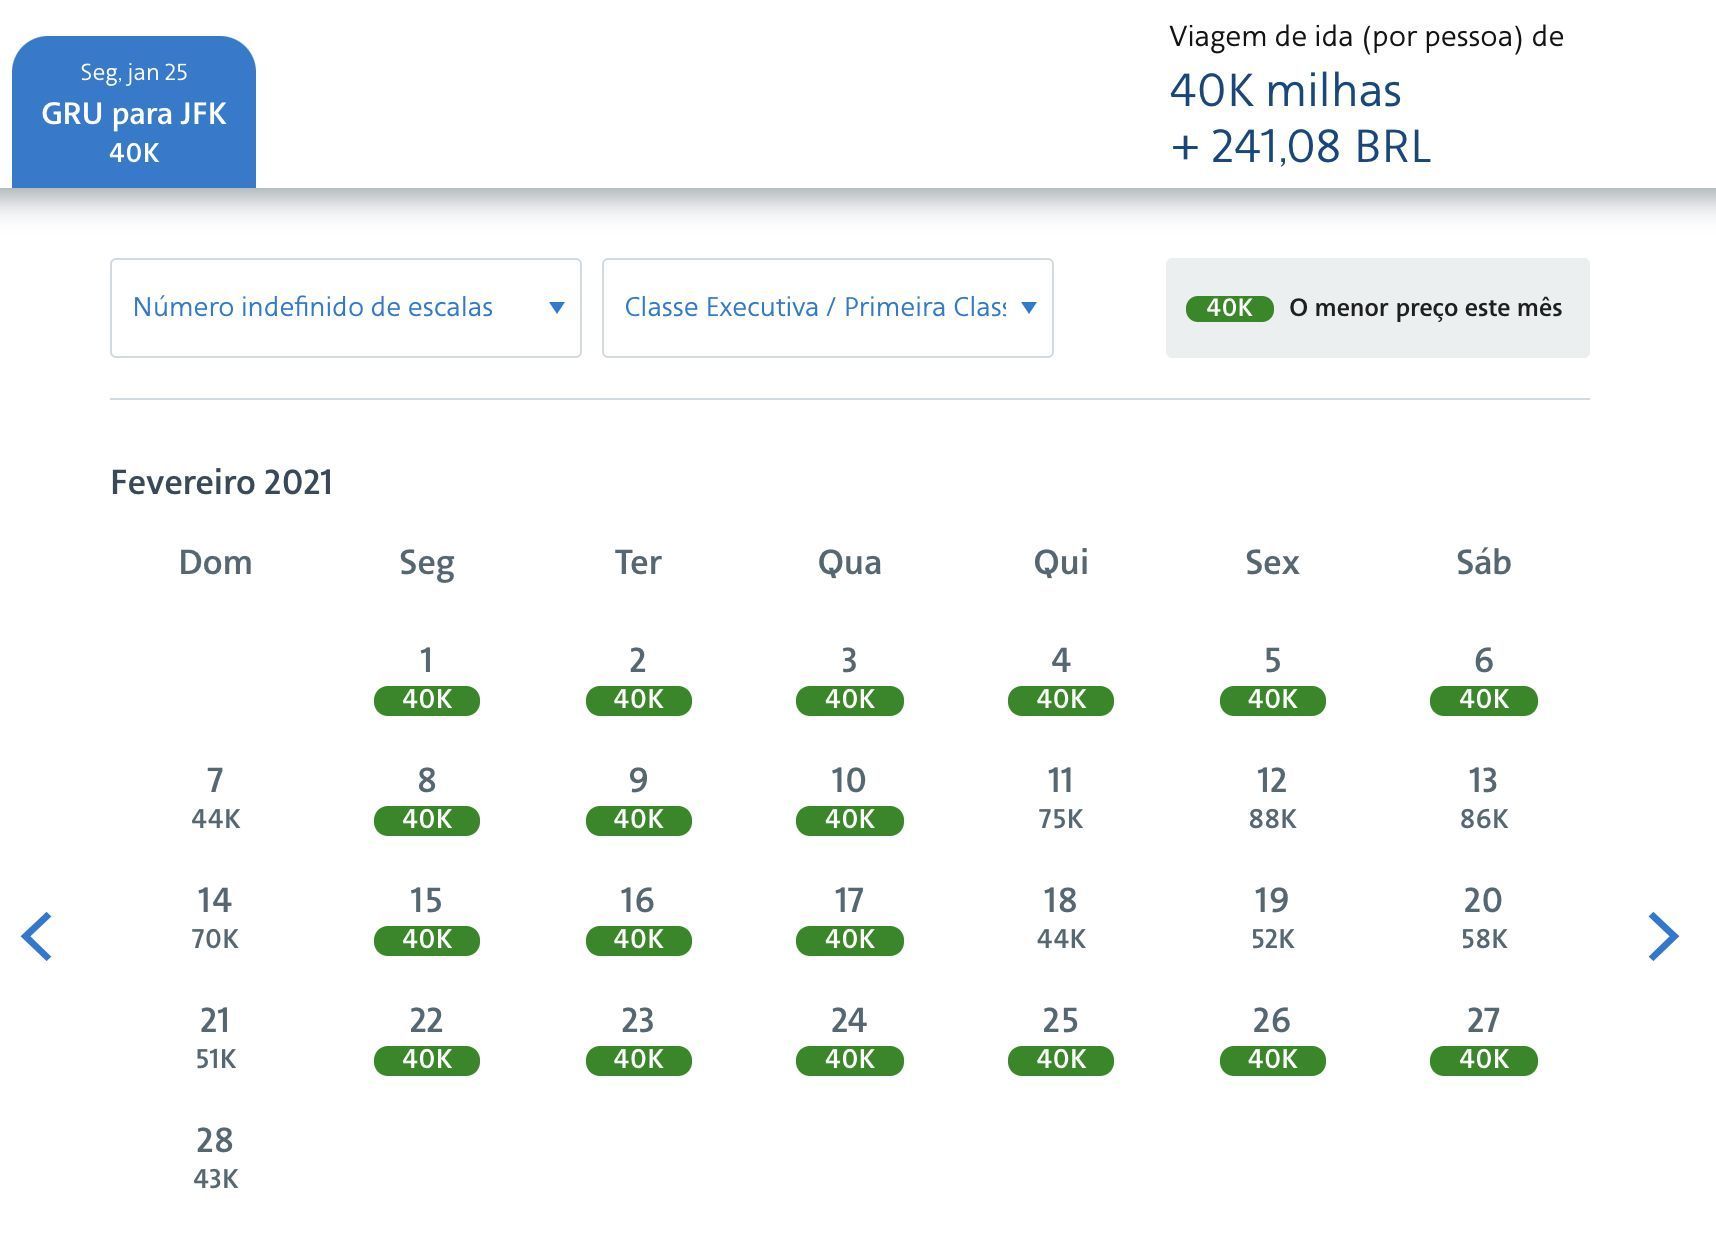The height and width of the screenshot is (1246, 1716).
Task: Click the Sáb column header
Action: [x=1484, y=562]
